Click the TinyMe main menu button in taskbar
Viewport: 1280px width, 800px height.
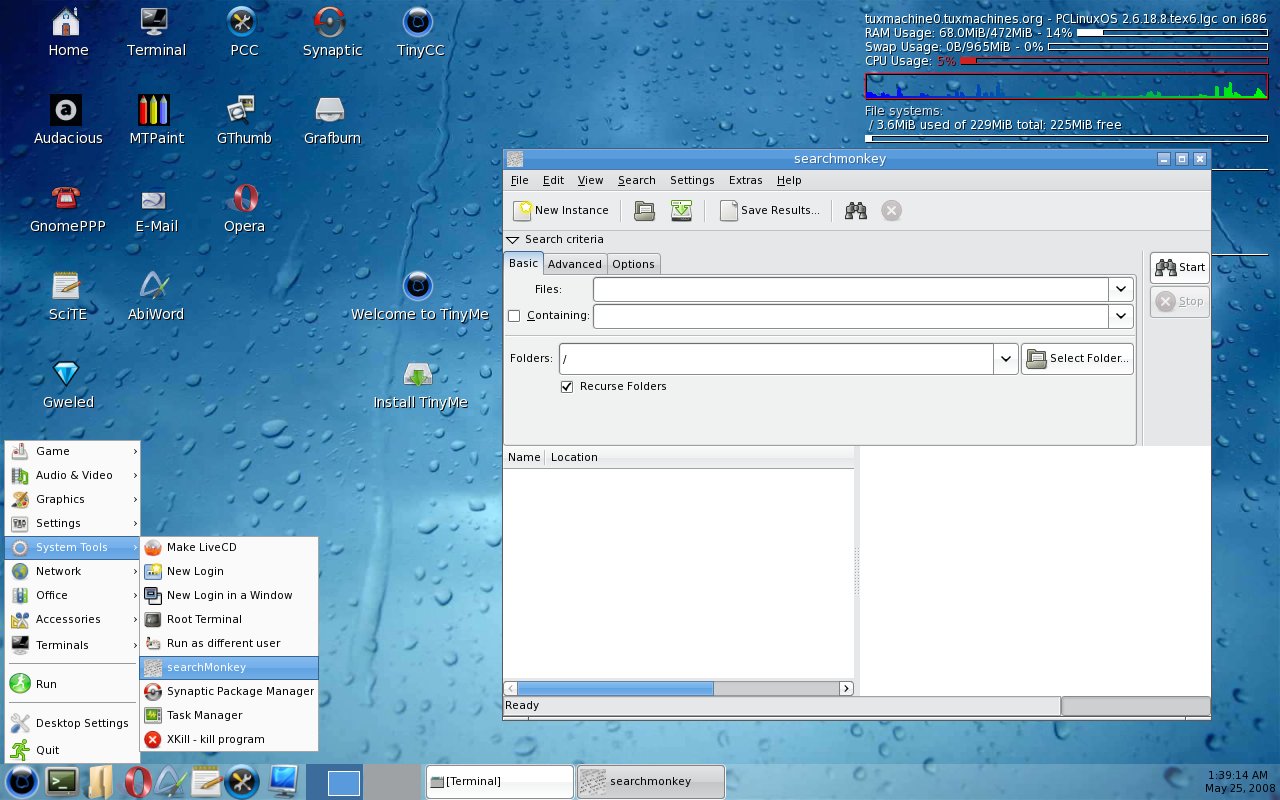point(20,780)
